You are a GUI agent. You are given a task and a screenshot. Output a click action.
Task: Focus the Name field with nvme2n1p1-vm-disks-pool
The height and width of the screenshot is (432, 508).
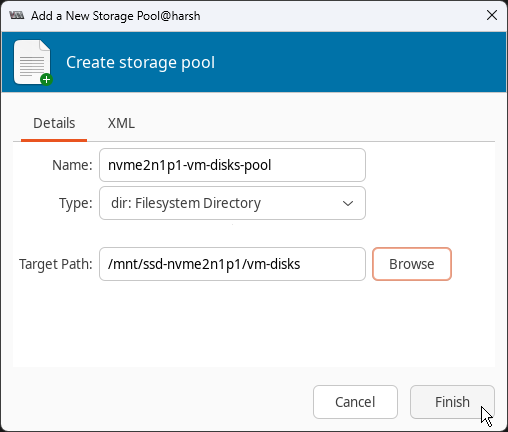(x=232, y=165)
